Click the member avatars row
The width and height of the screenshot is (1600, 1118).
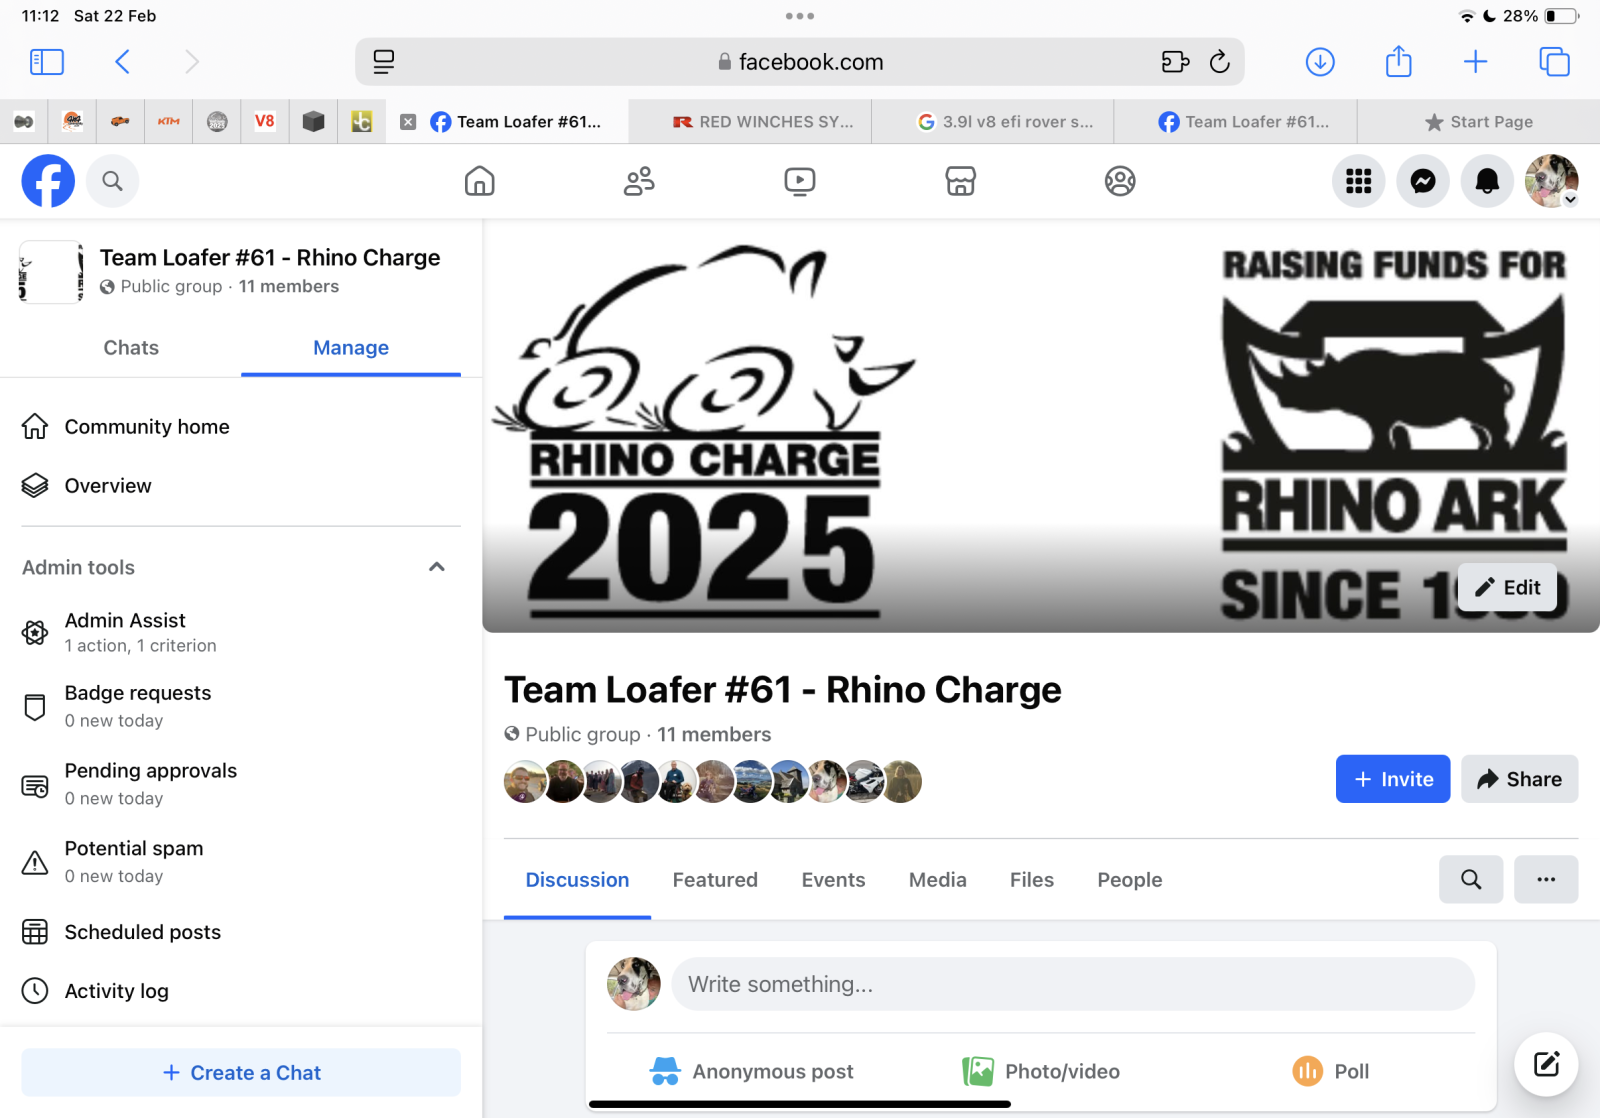(712, 782)
